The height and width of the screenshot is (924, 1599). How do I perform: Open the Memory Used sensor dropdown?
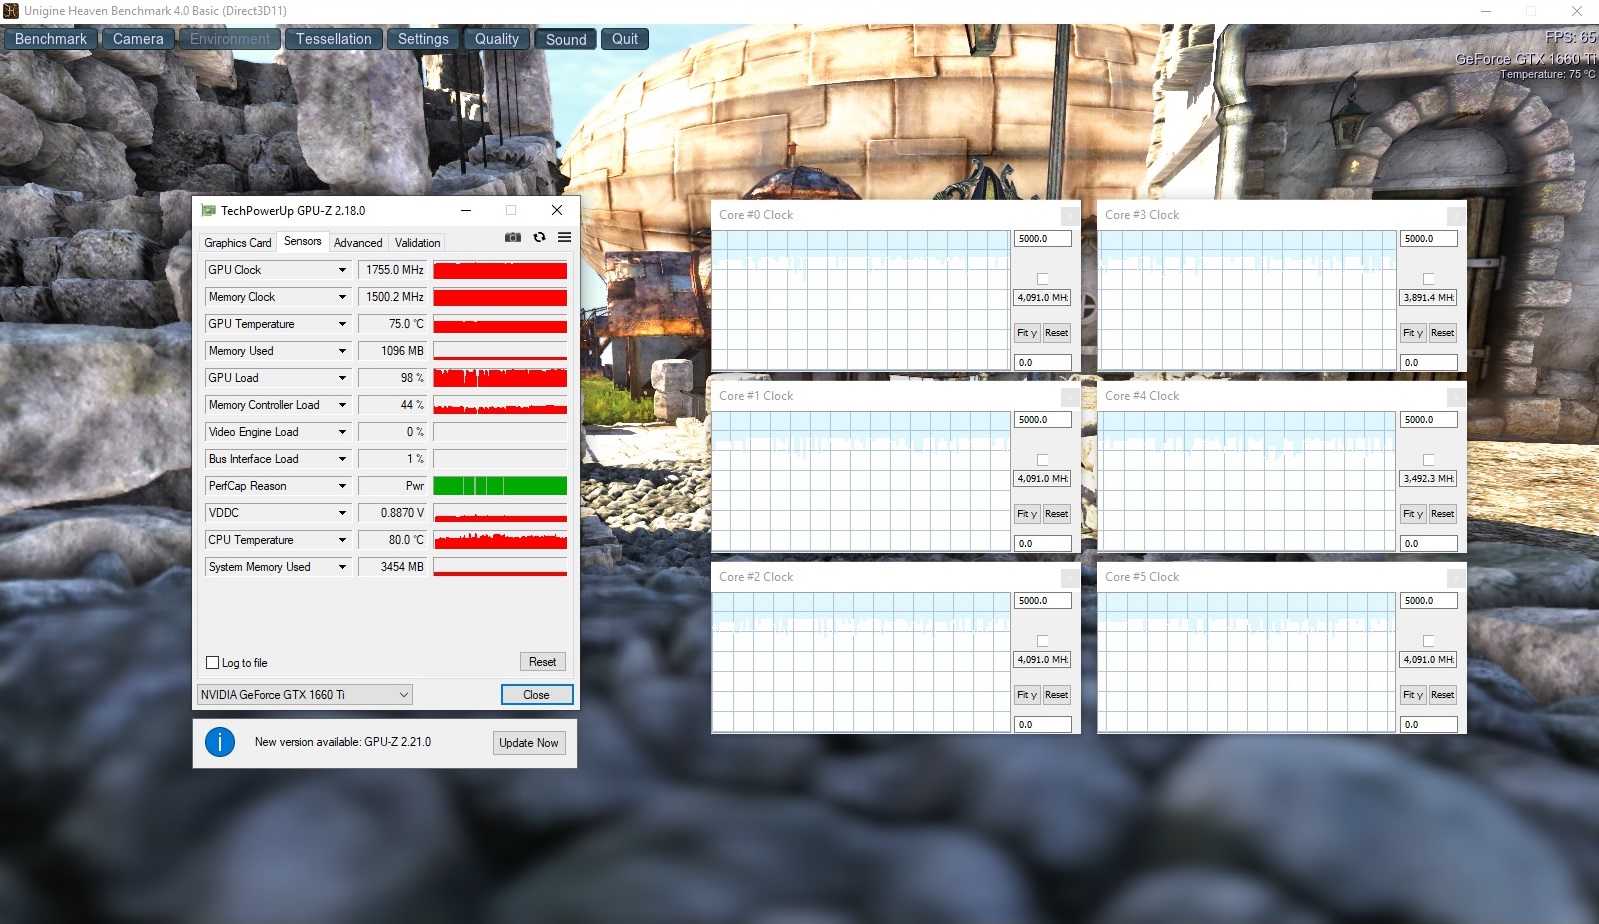pos(342,351)
